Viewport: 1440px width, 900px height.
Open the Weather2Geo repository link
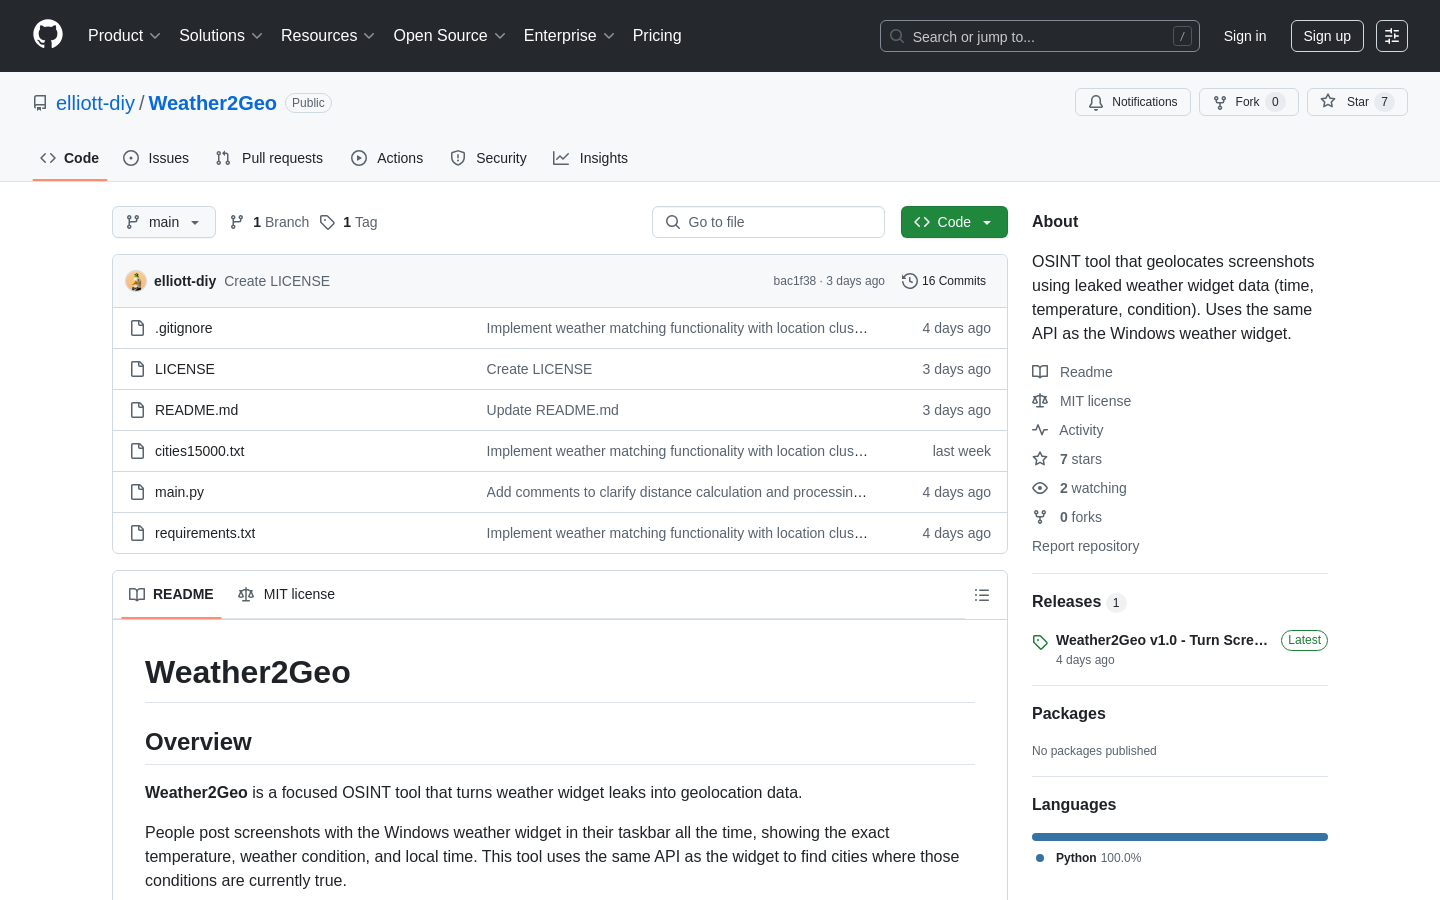tap(213, 103)
